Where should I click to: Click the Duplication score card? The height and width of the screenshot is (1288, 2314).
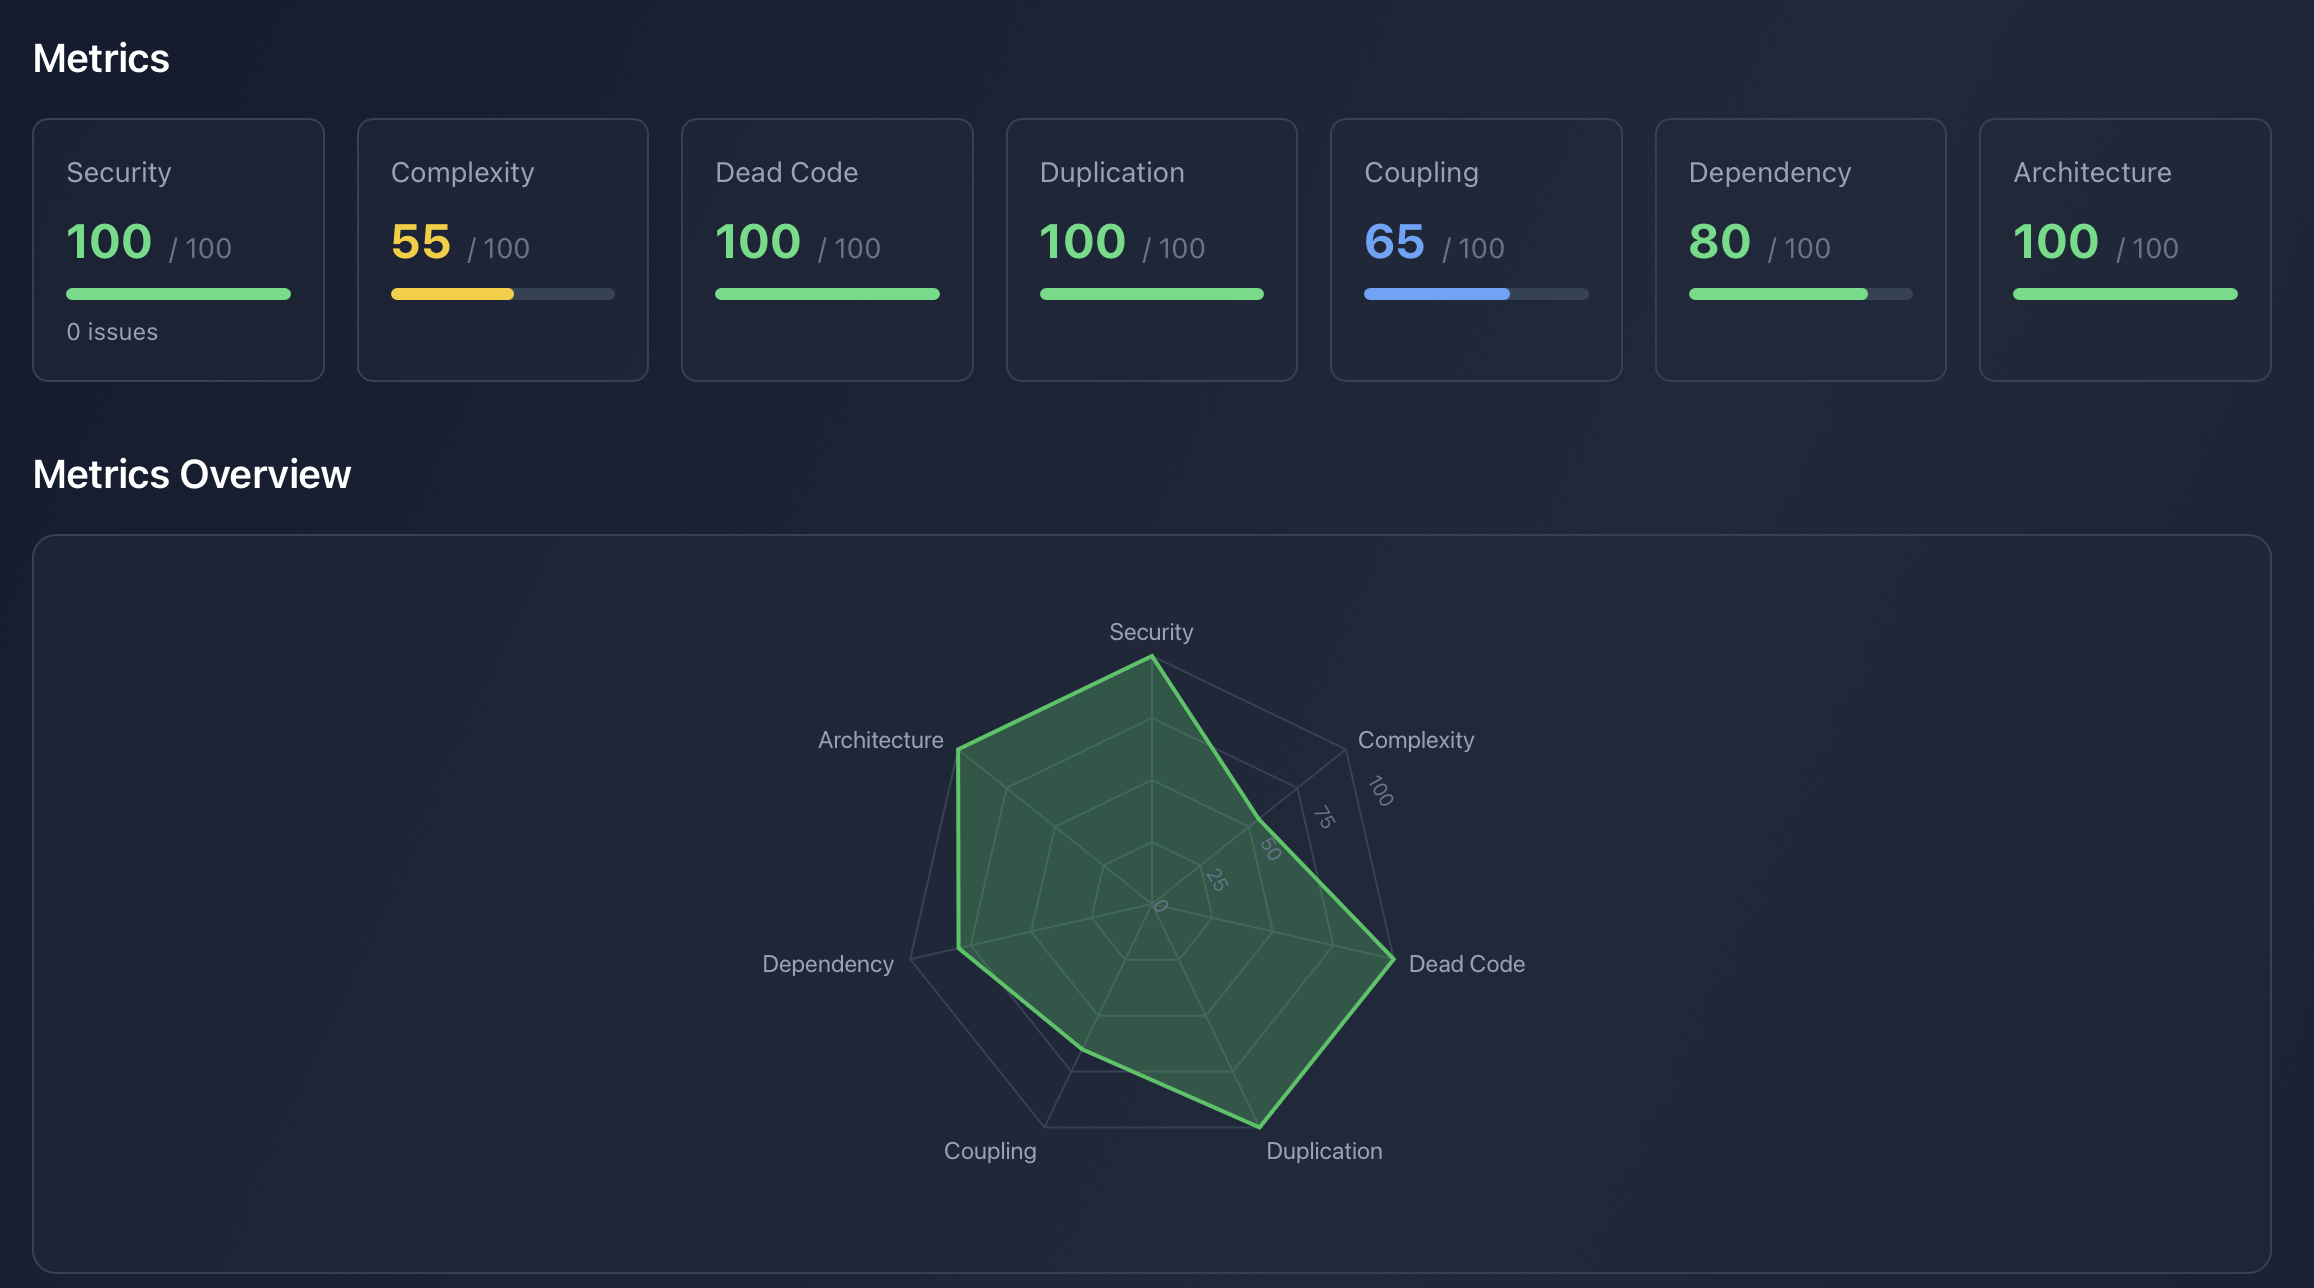click(x=1151, y=249)
